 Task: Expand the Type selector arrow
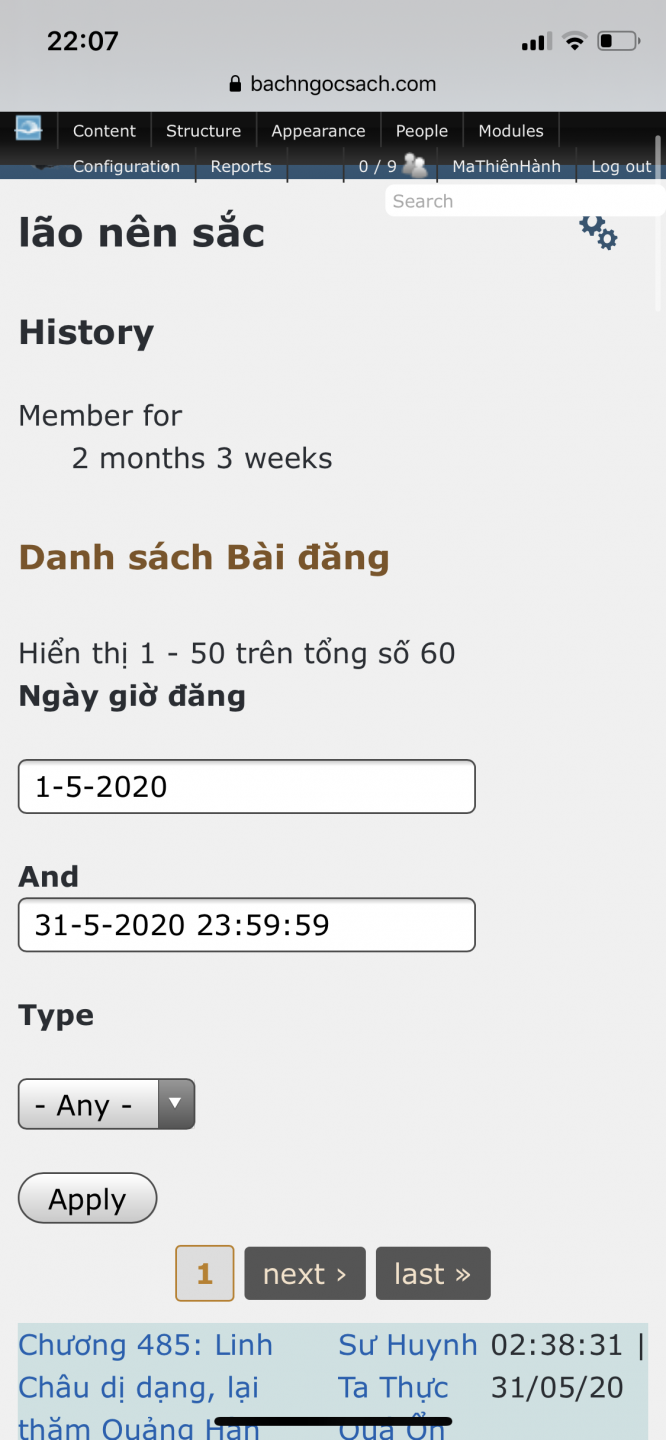(177, 1104)
